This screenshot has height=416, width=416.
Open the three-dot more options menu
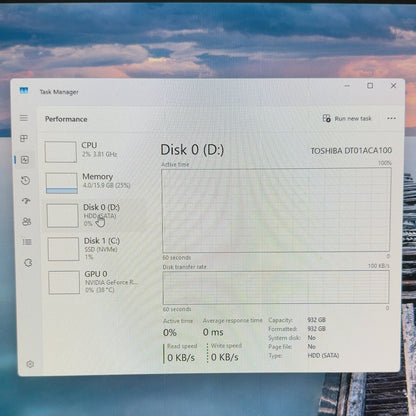click(x=392, y=118)
